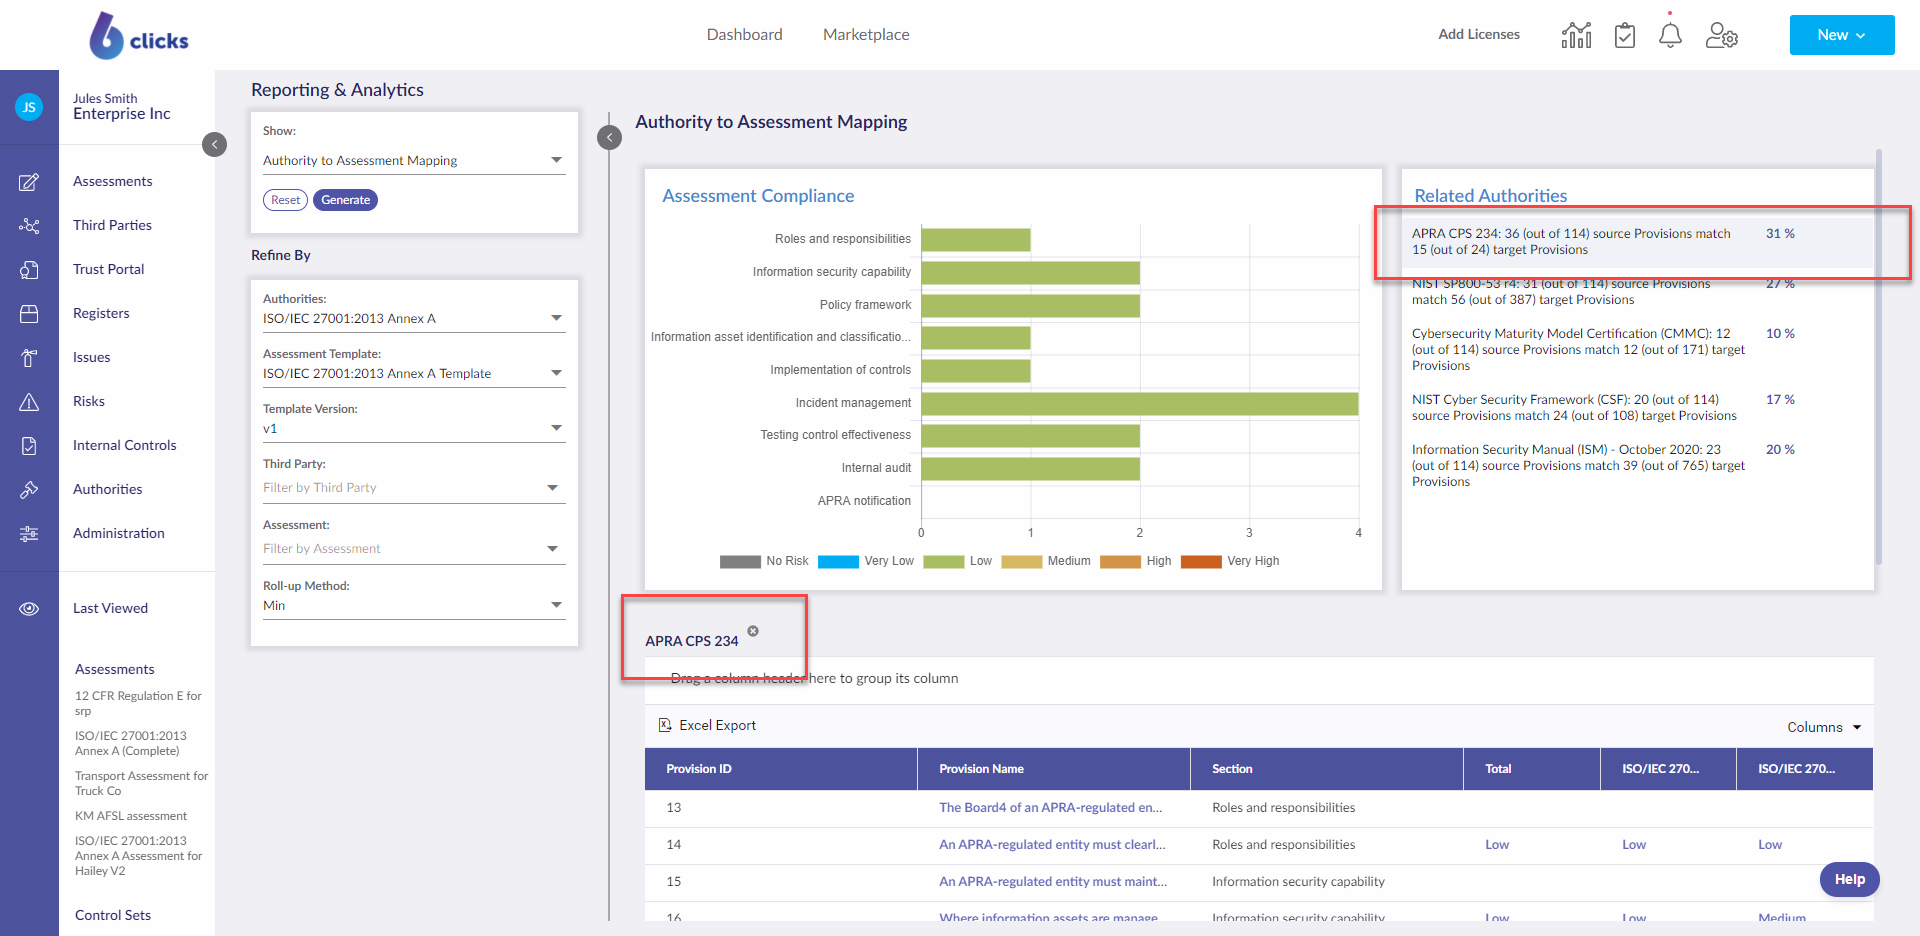Click the Very Low legend color swatch
Image resolution: width=1920 pixels, height=936 pixels.
(x=838, y=562)
